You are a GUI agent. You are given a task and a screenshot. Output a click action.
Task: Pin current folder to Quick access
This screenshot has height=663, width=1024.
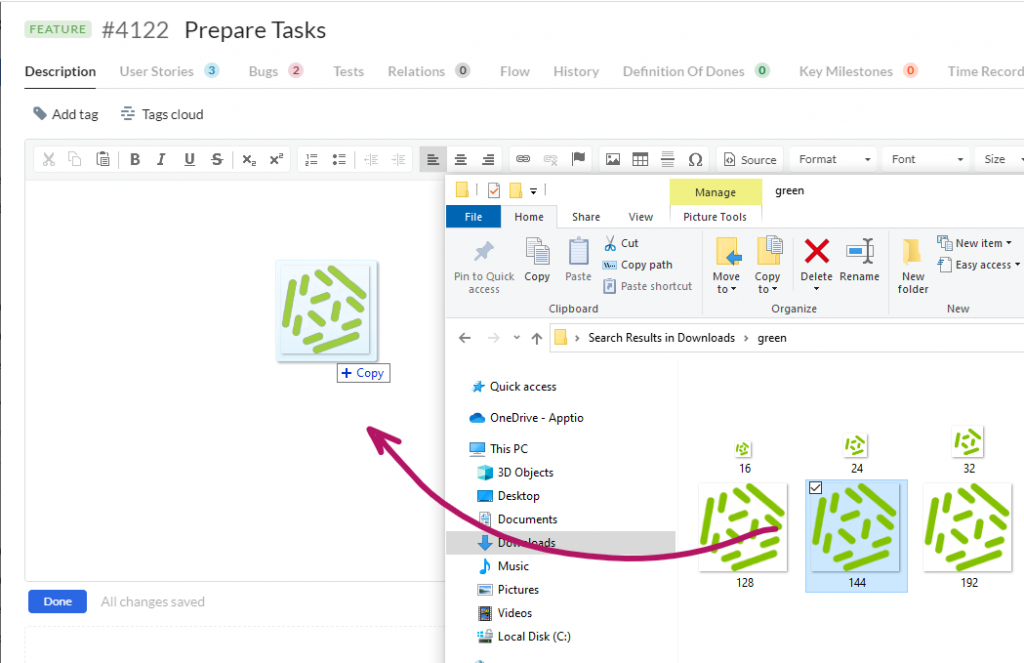coord(483,262)
